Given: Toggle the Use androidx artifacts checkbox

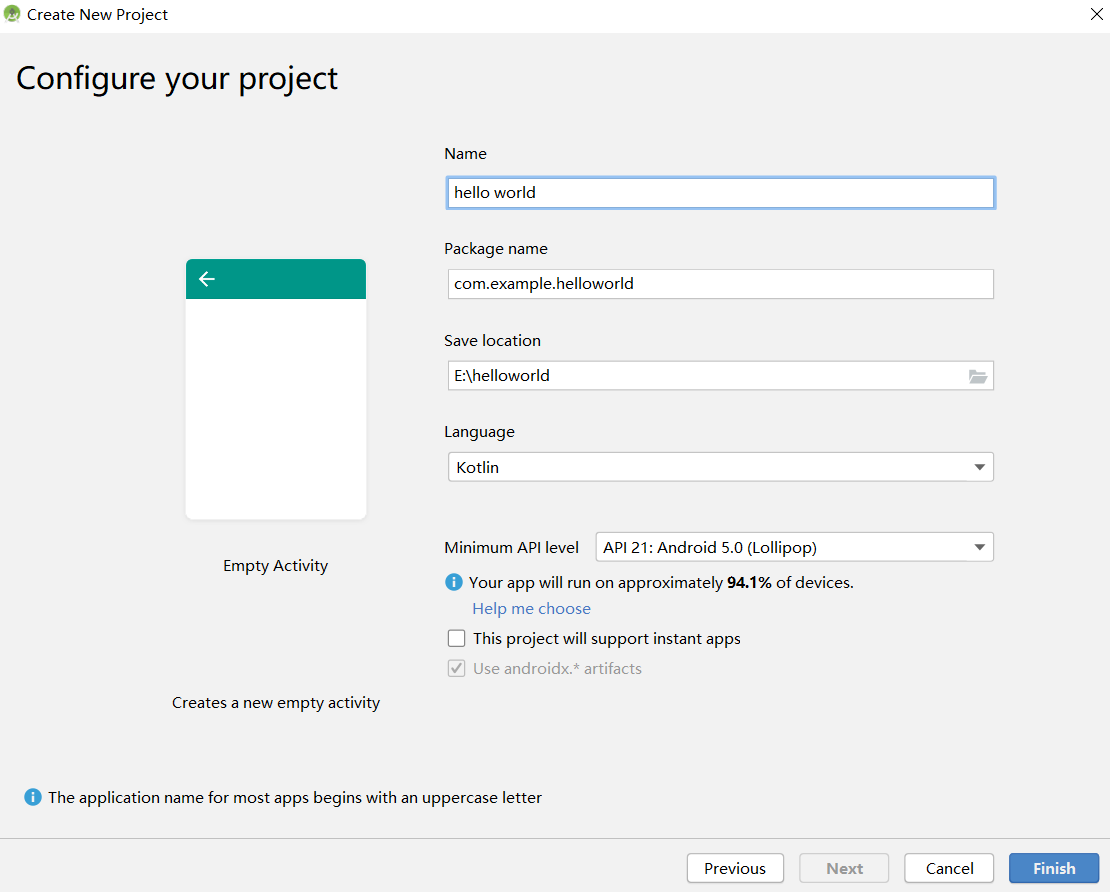Looking at the screenshot, I should 457,668.
